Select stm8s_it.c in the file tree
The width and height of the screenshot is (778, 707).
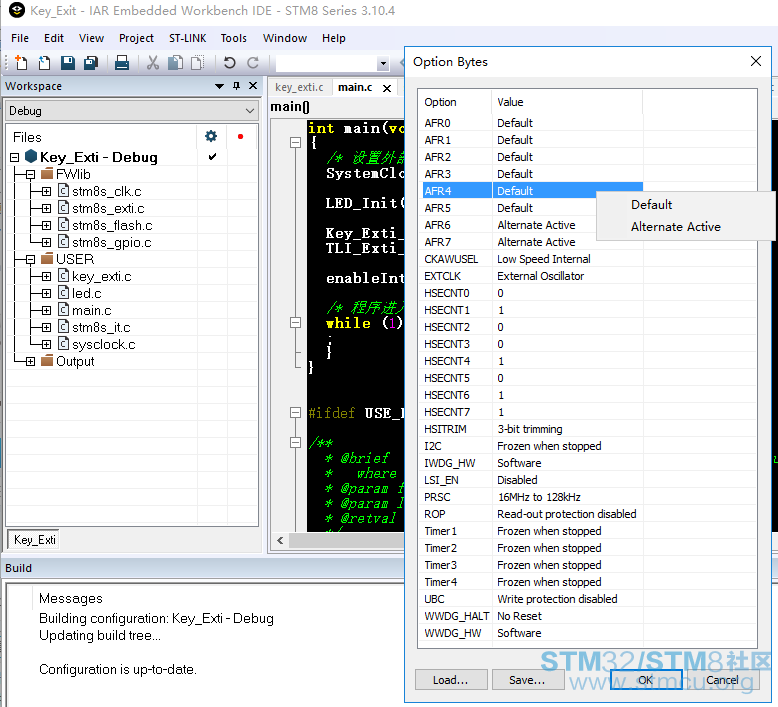coord(101,327)
